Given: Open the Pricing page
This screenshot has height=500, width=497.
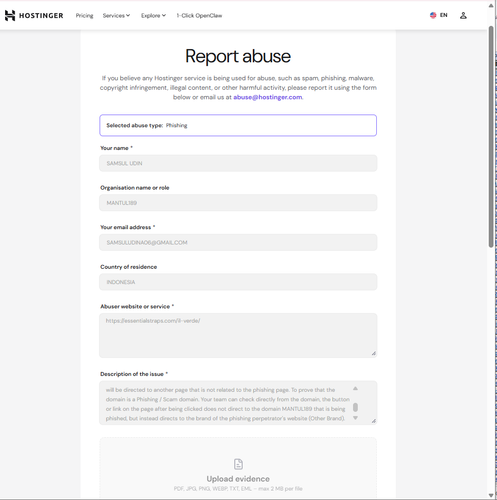Looking at the screenshot, I should (x=84, y=15).
